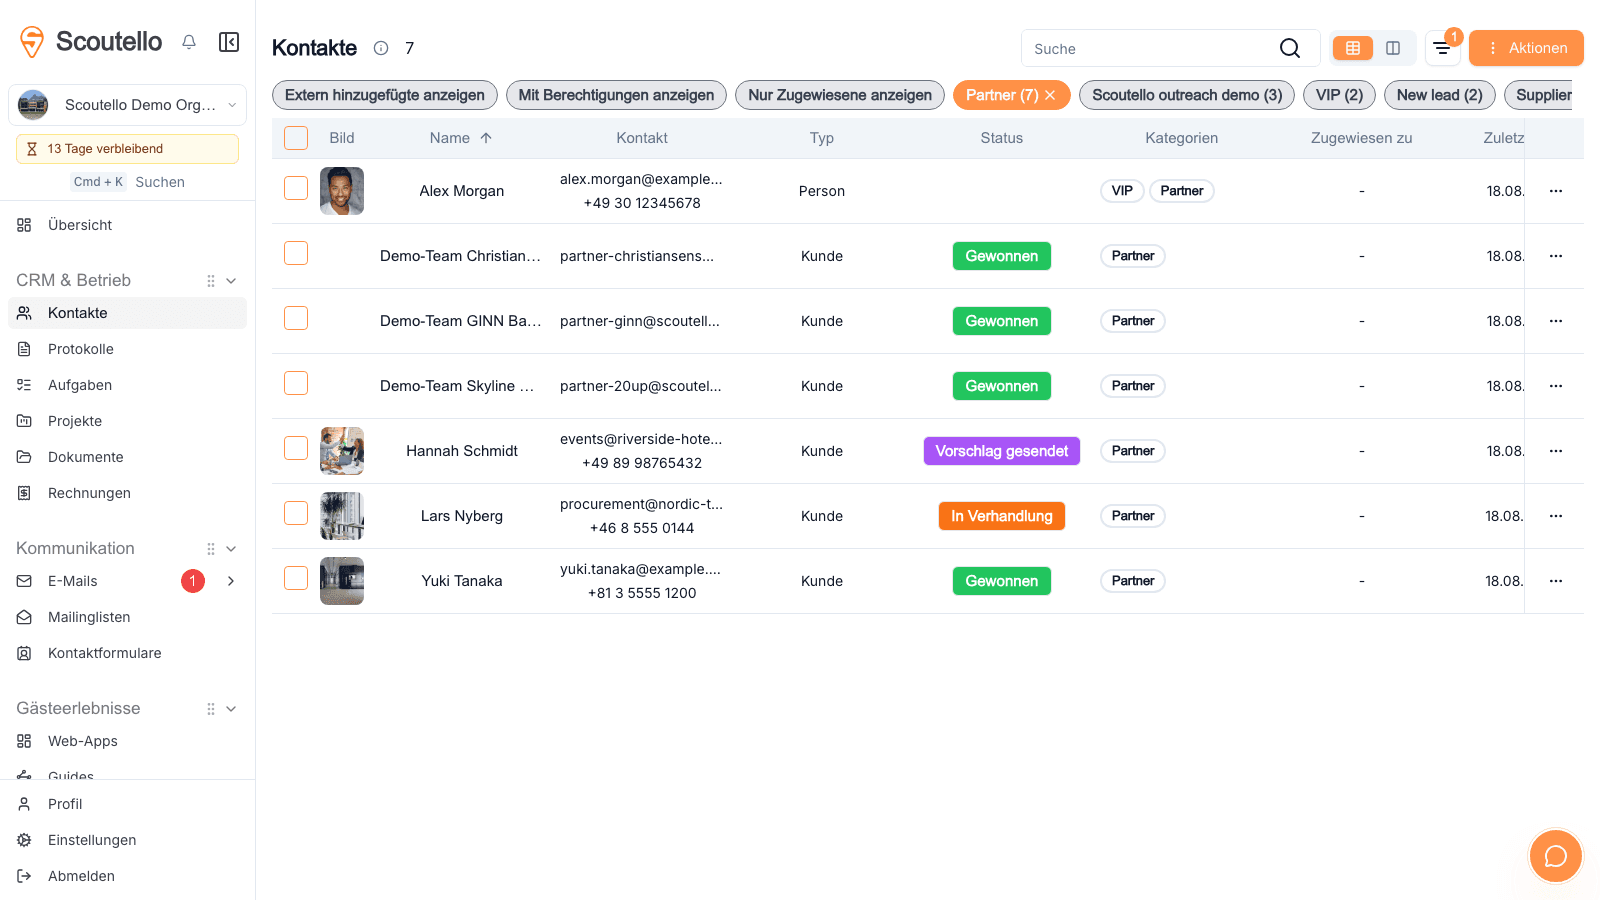Open the chat support bubble

[1556, 856]
